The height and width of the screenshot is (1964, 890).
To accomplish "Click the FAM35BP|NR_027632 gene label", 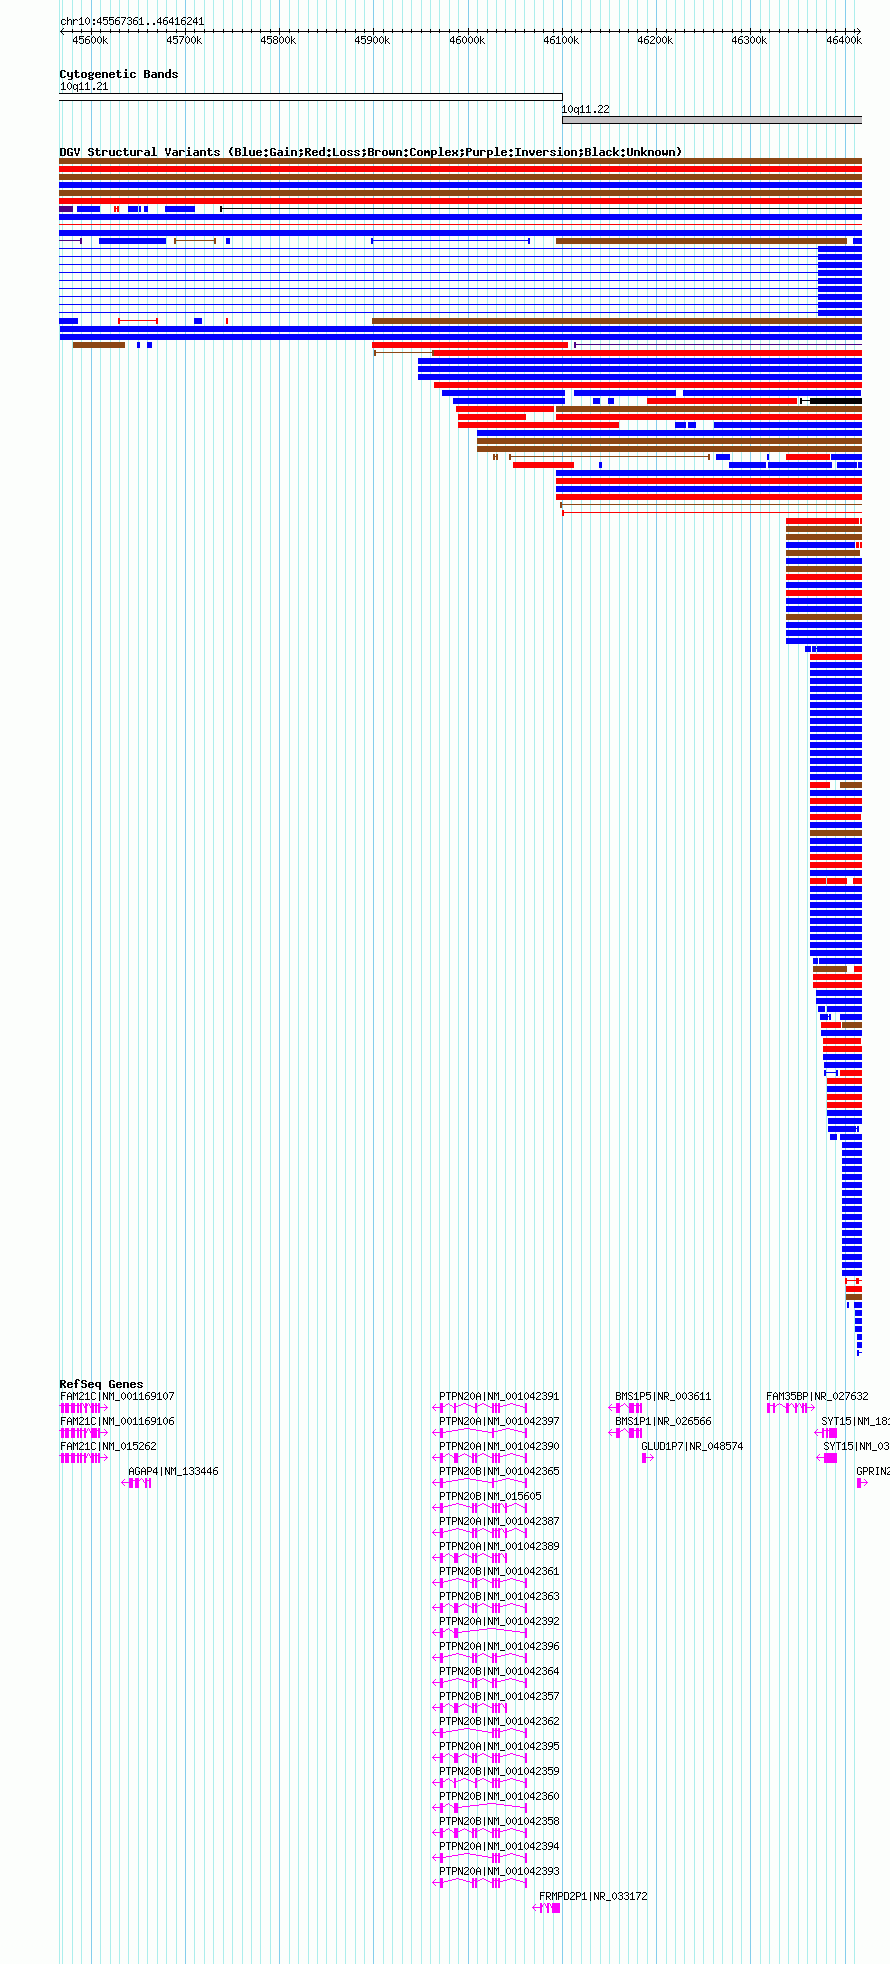I will [x=817, y=1396].
